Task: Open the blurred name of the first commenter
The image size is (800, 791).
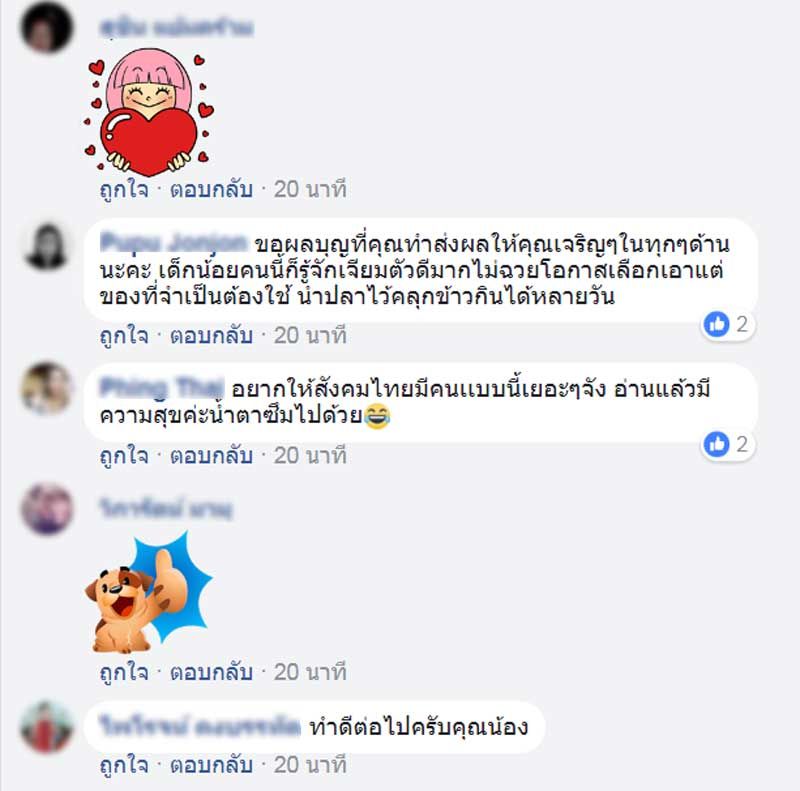Action: pos(177,28)
